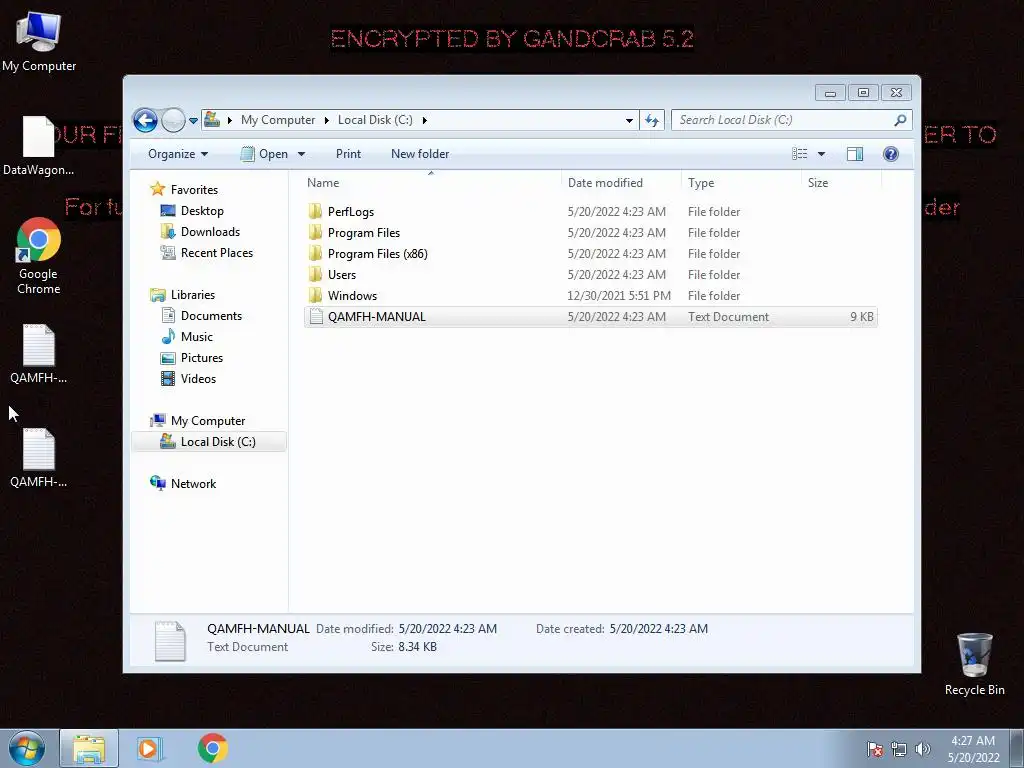Select Local Disk (C:) in navigation pane

coord(209,442)
